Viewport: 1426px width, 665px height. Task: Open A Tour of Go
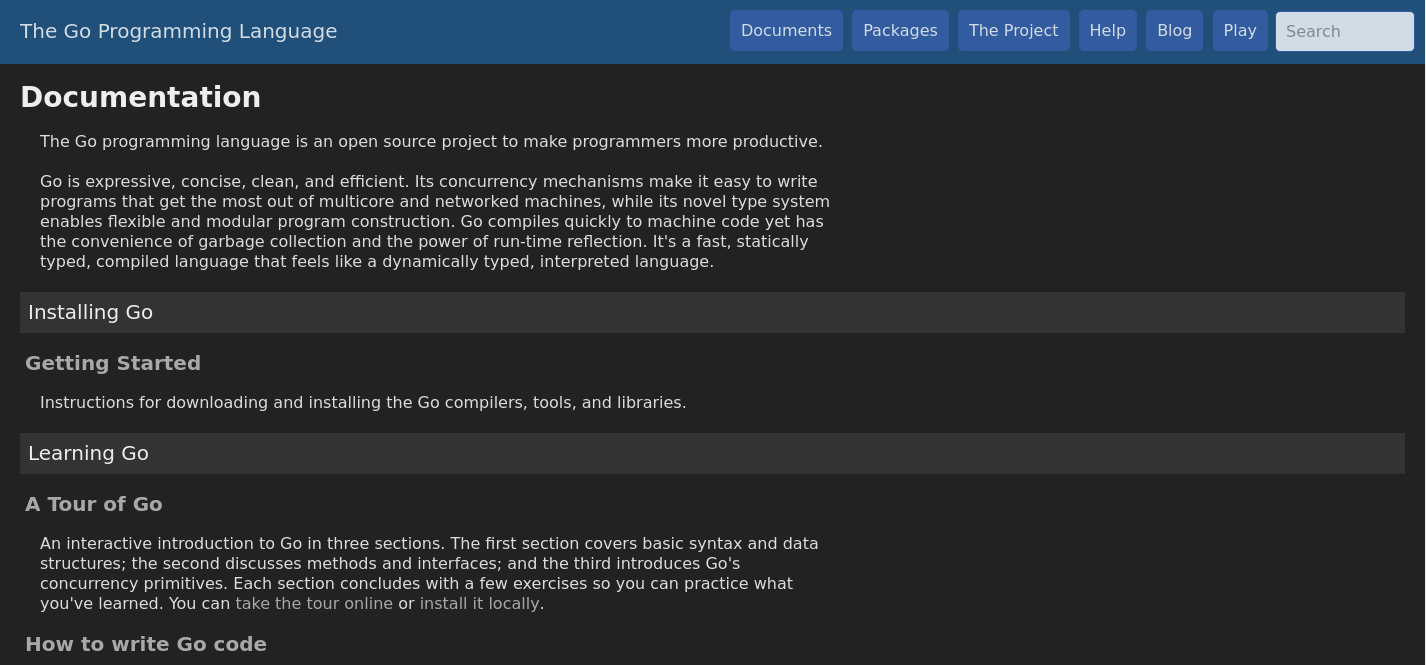[x=93, y=504]
